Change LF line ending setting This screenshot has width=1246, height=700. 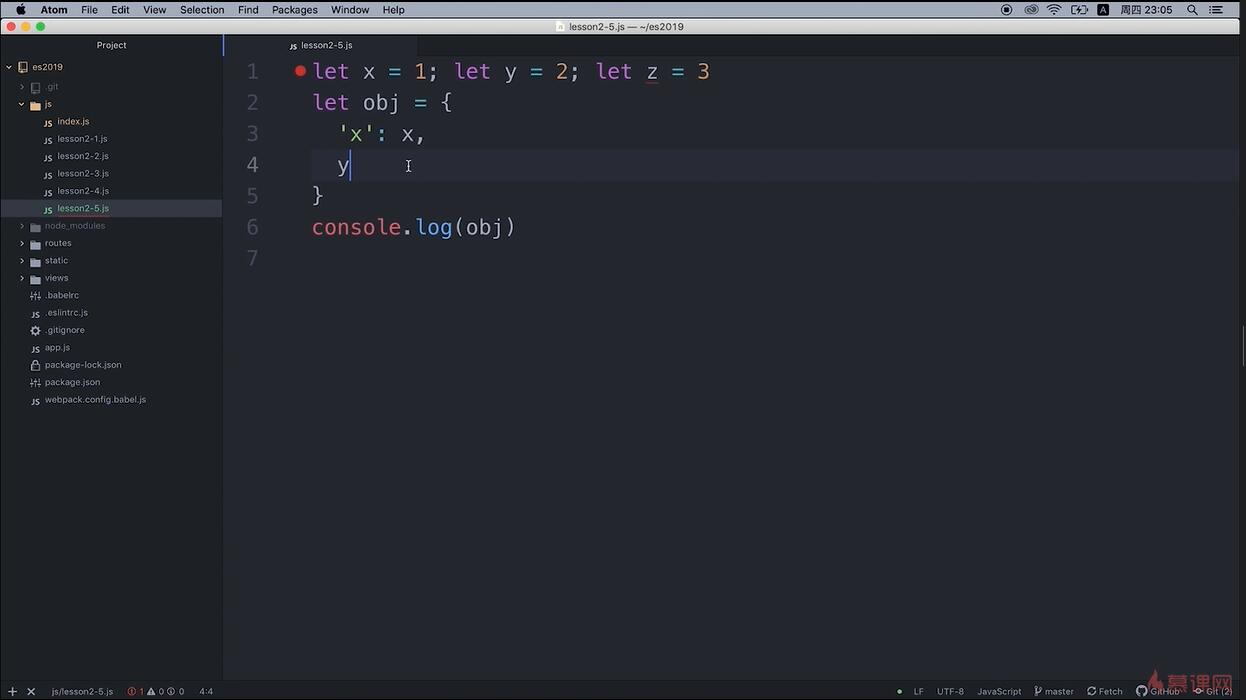918,691
